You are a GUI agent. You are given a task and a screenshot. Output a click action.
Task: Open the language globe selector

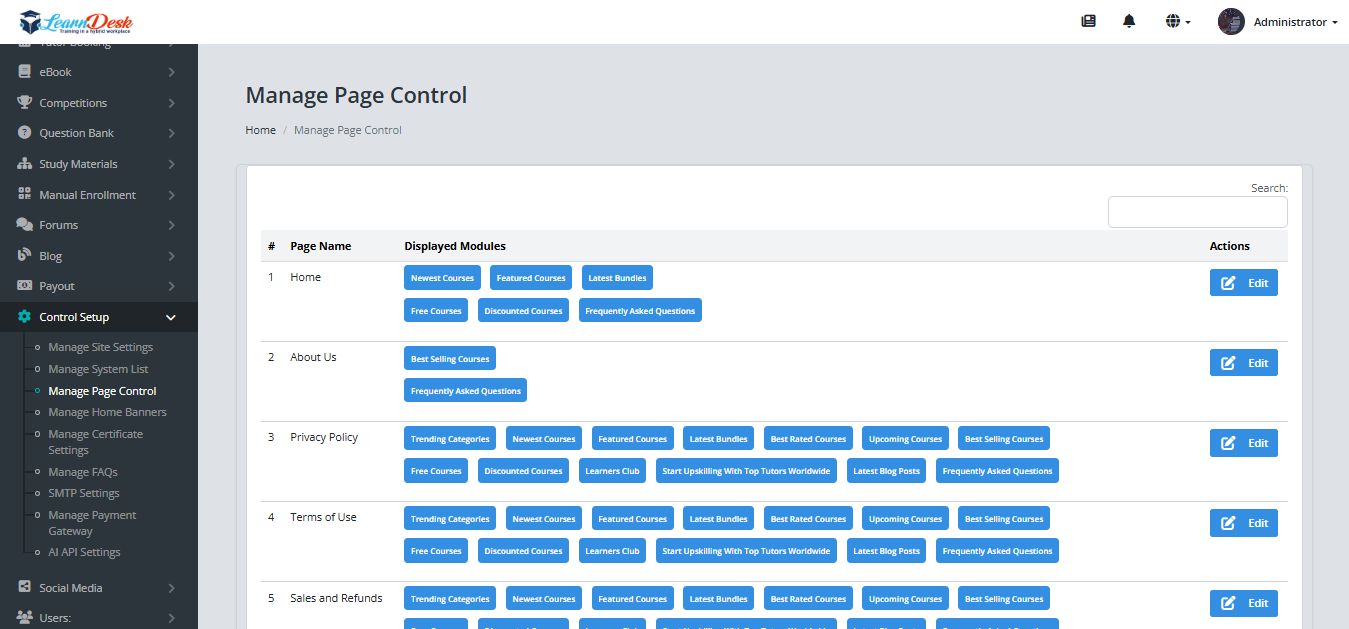1178,21
